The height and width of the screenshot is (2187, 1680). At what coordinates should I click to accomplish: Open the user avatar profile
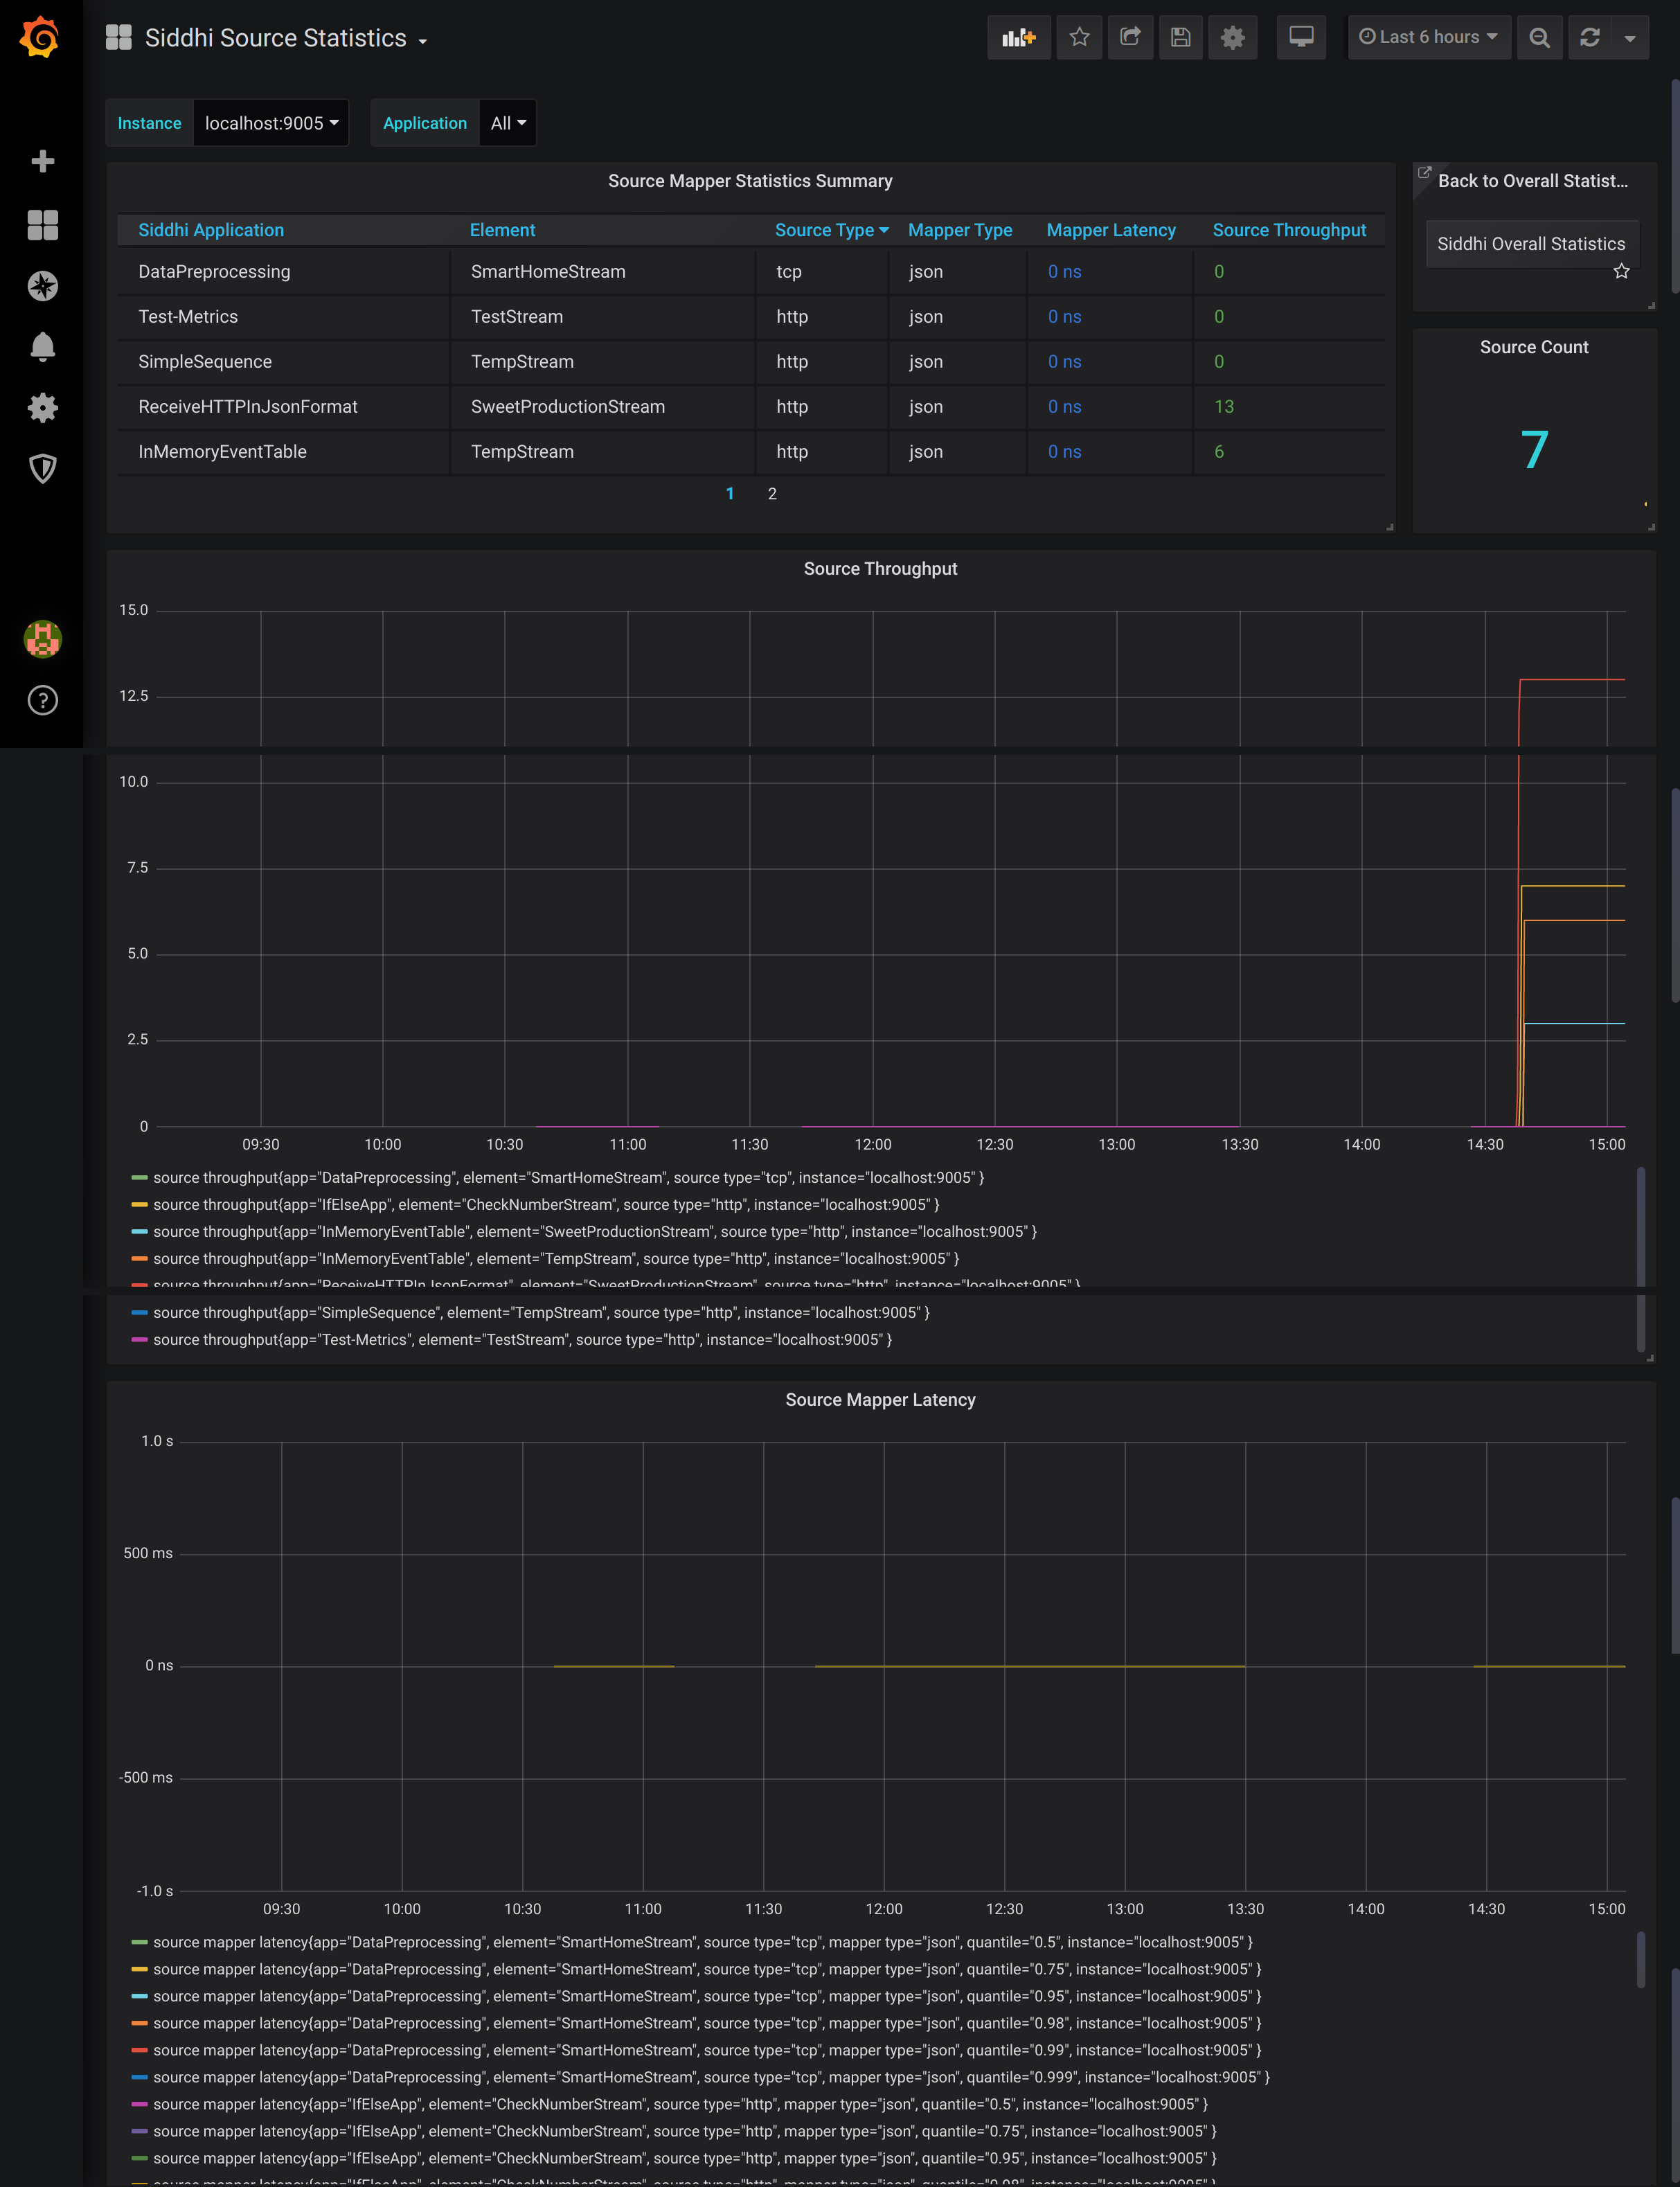tap(42, 638)
